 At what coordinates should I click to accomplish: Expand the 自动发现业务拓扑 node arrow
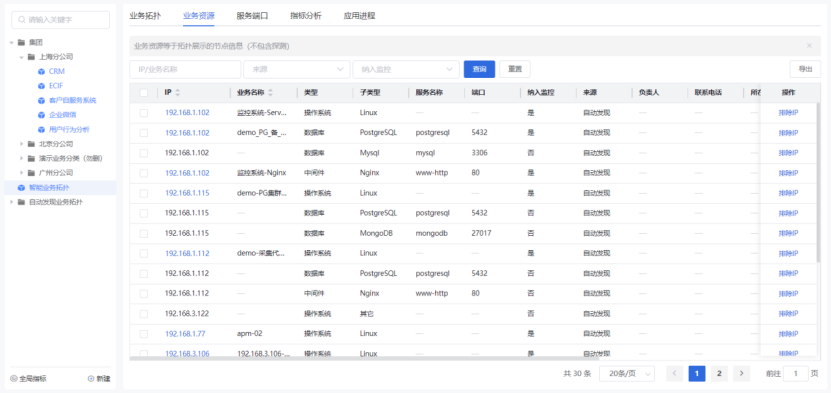click(x=11, y=202)
